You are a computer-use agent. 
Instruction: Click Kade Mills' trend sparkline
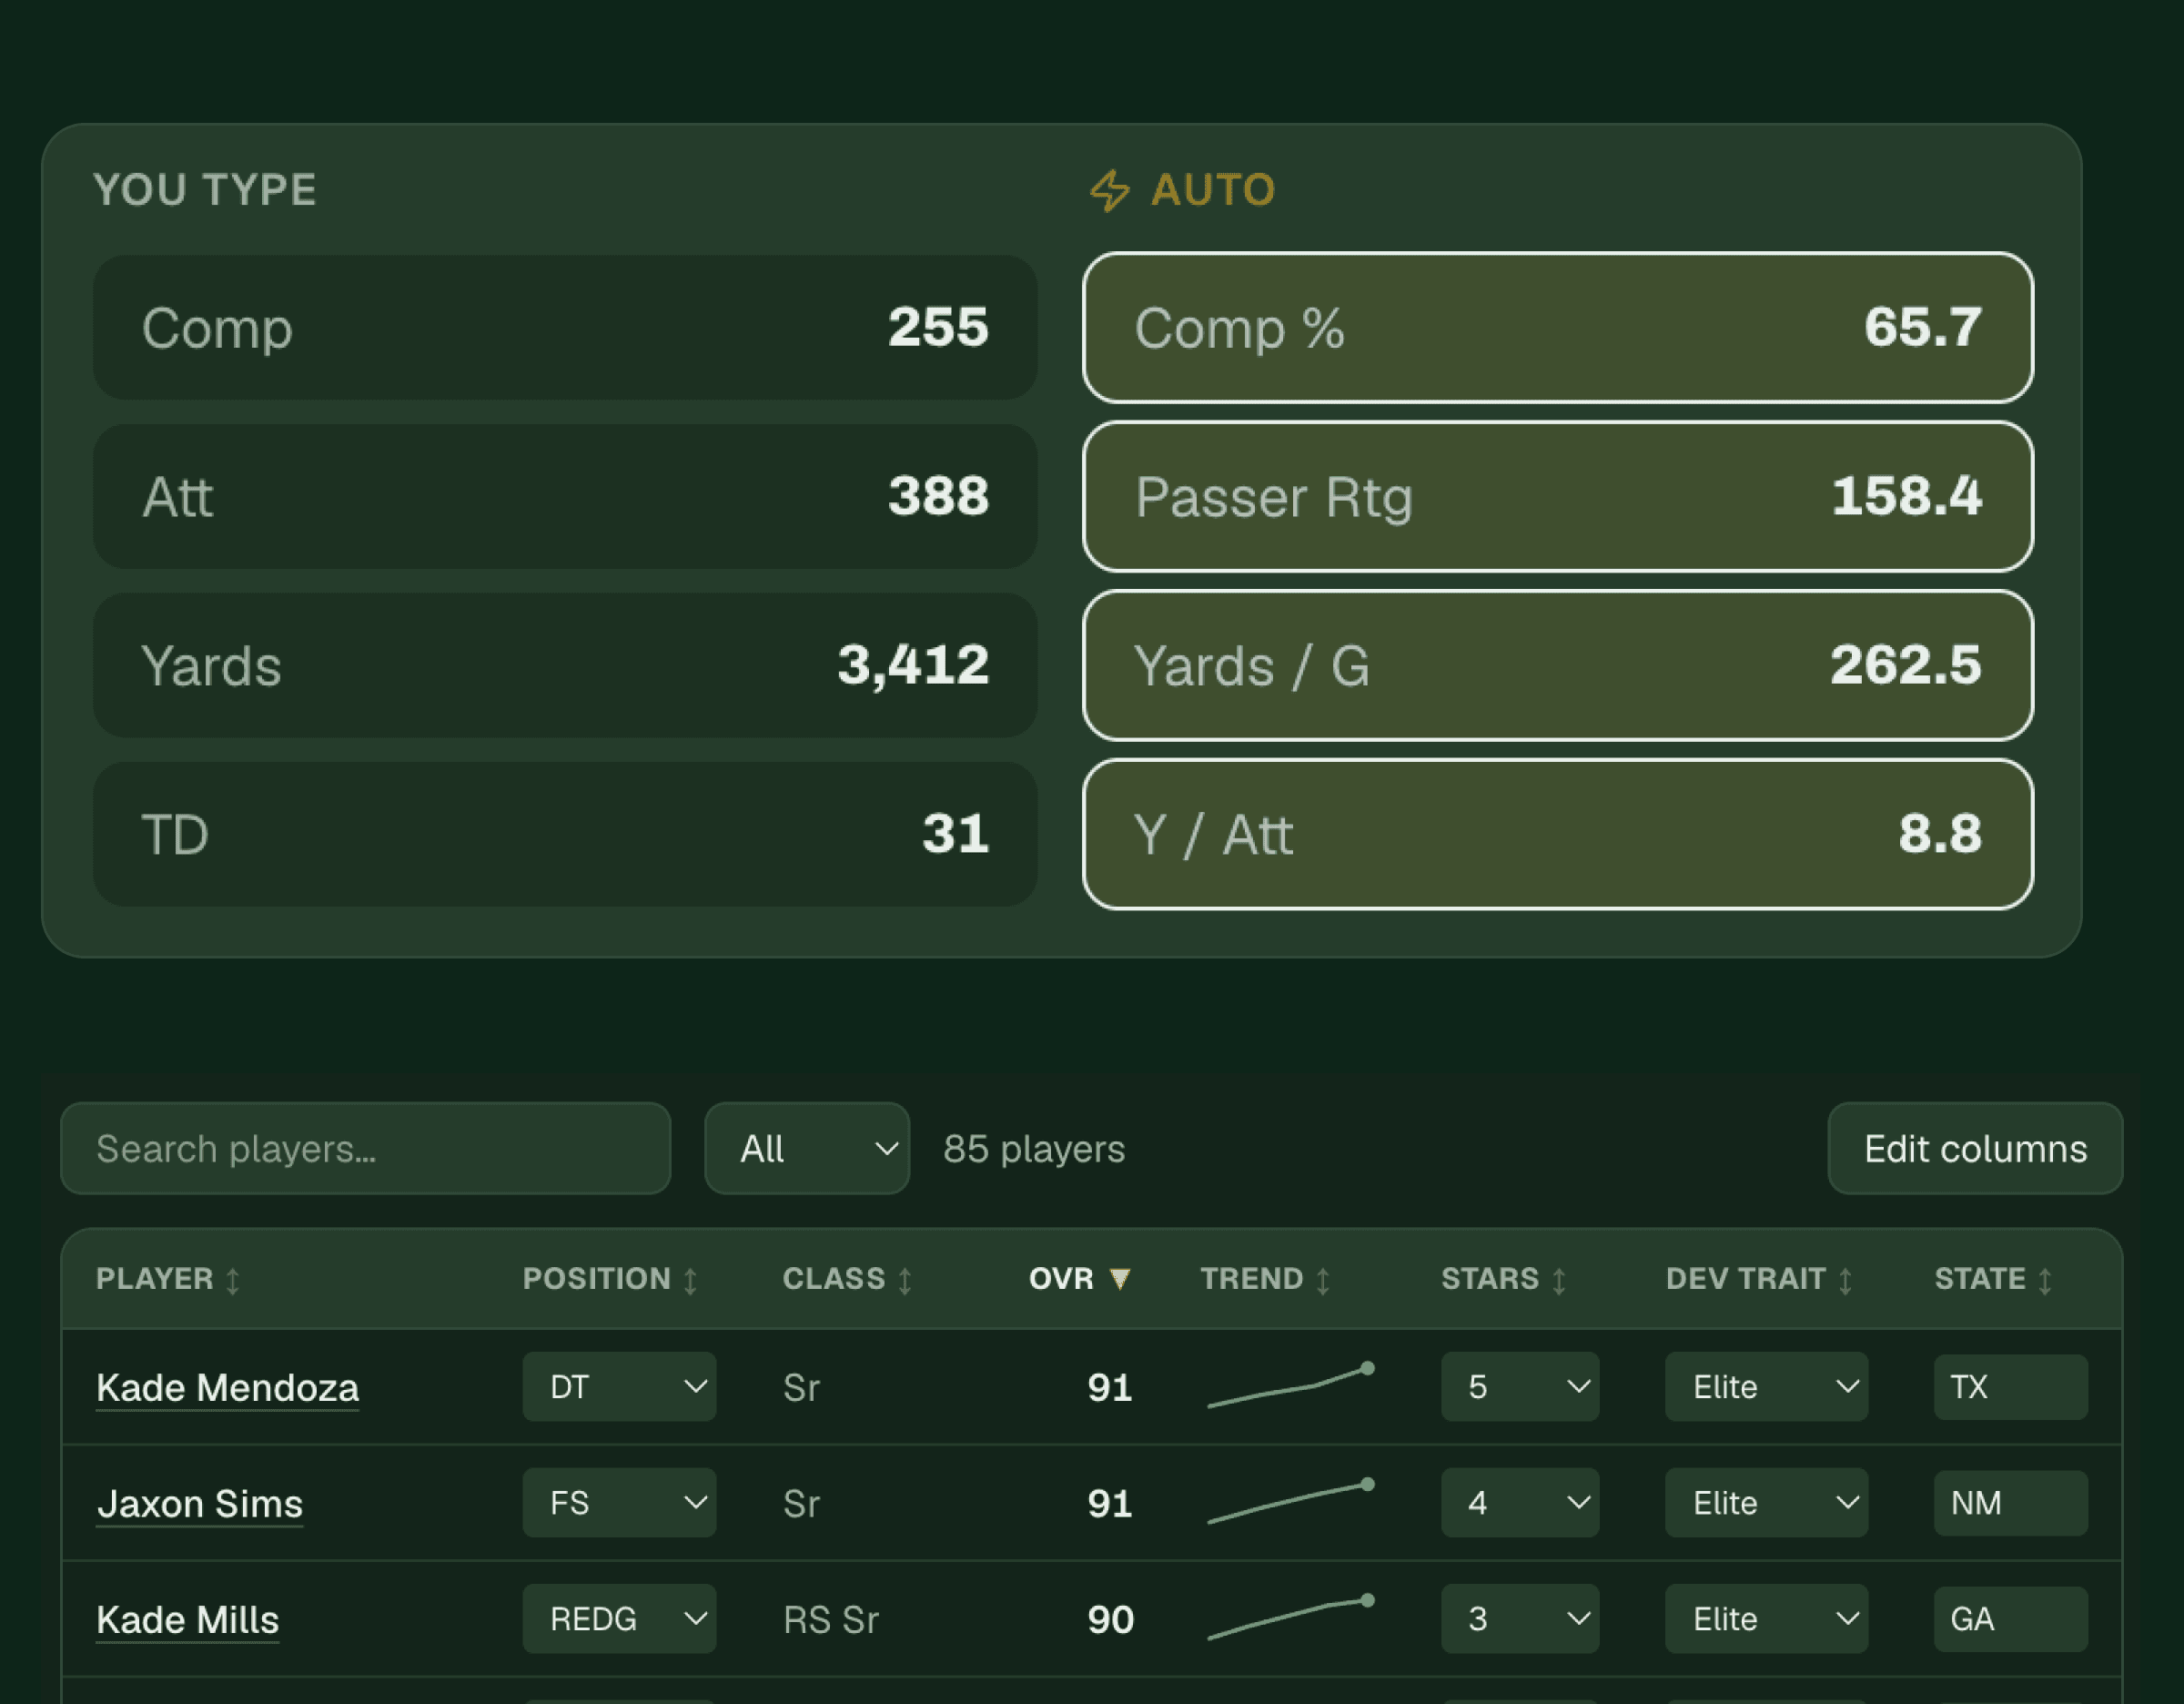[x=1291, y=1618]
